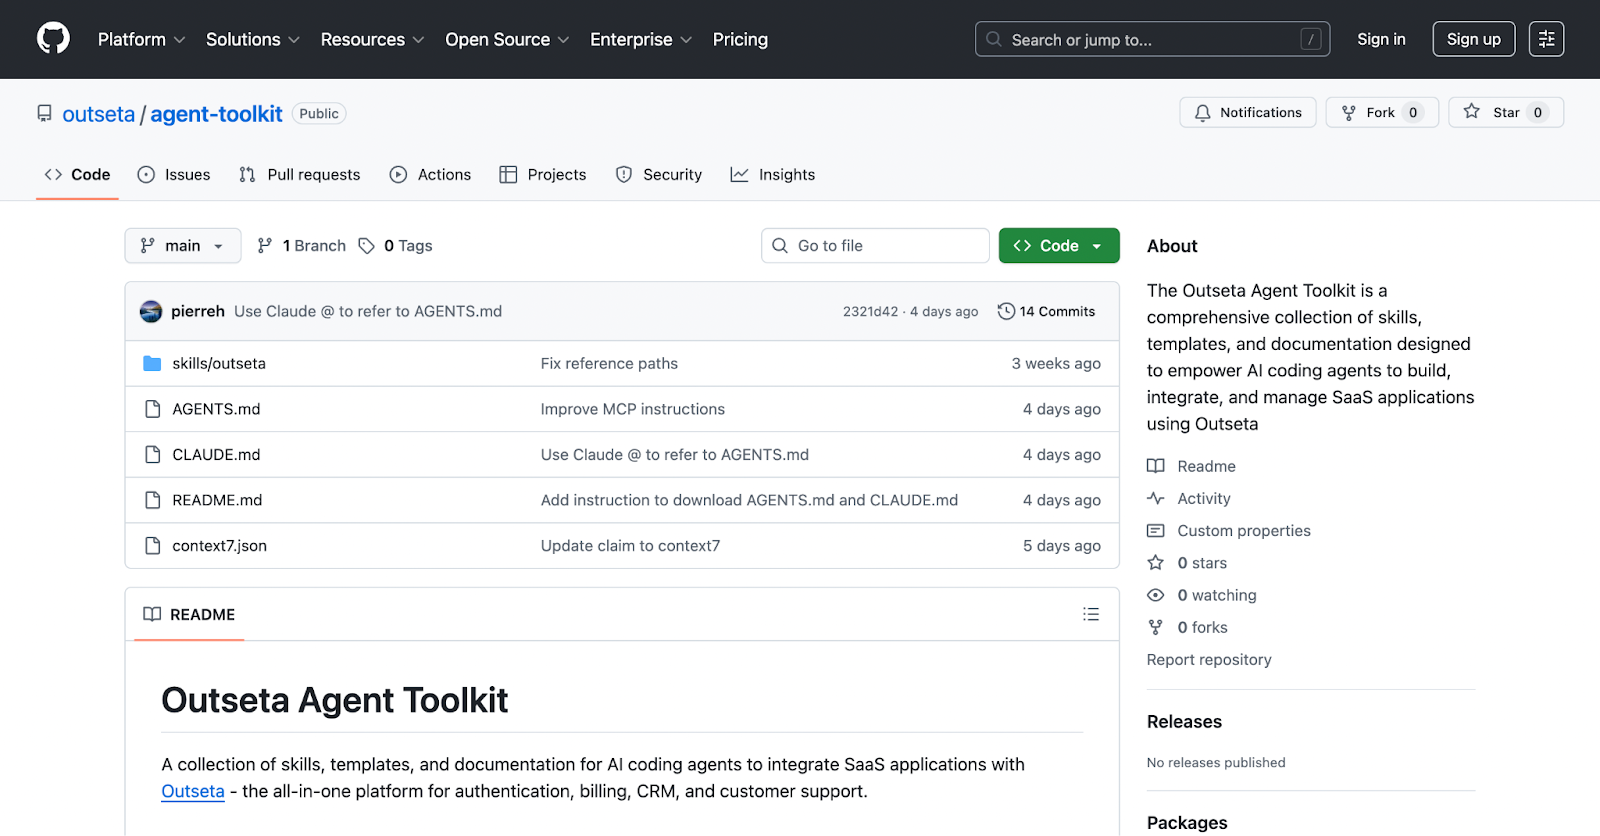Open the outseta owner profile link

(x=98, y=114)
